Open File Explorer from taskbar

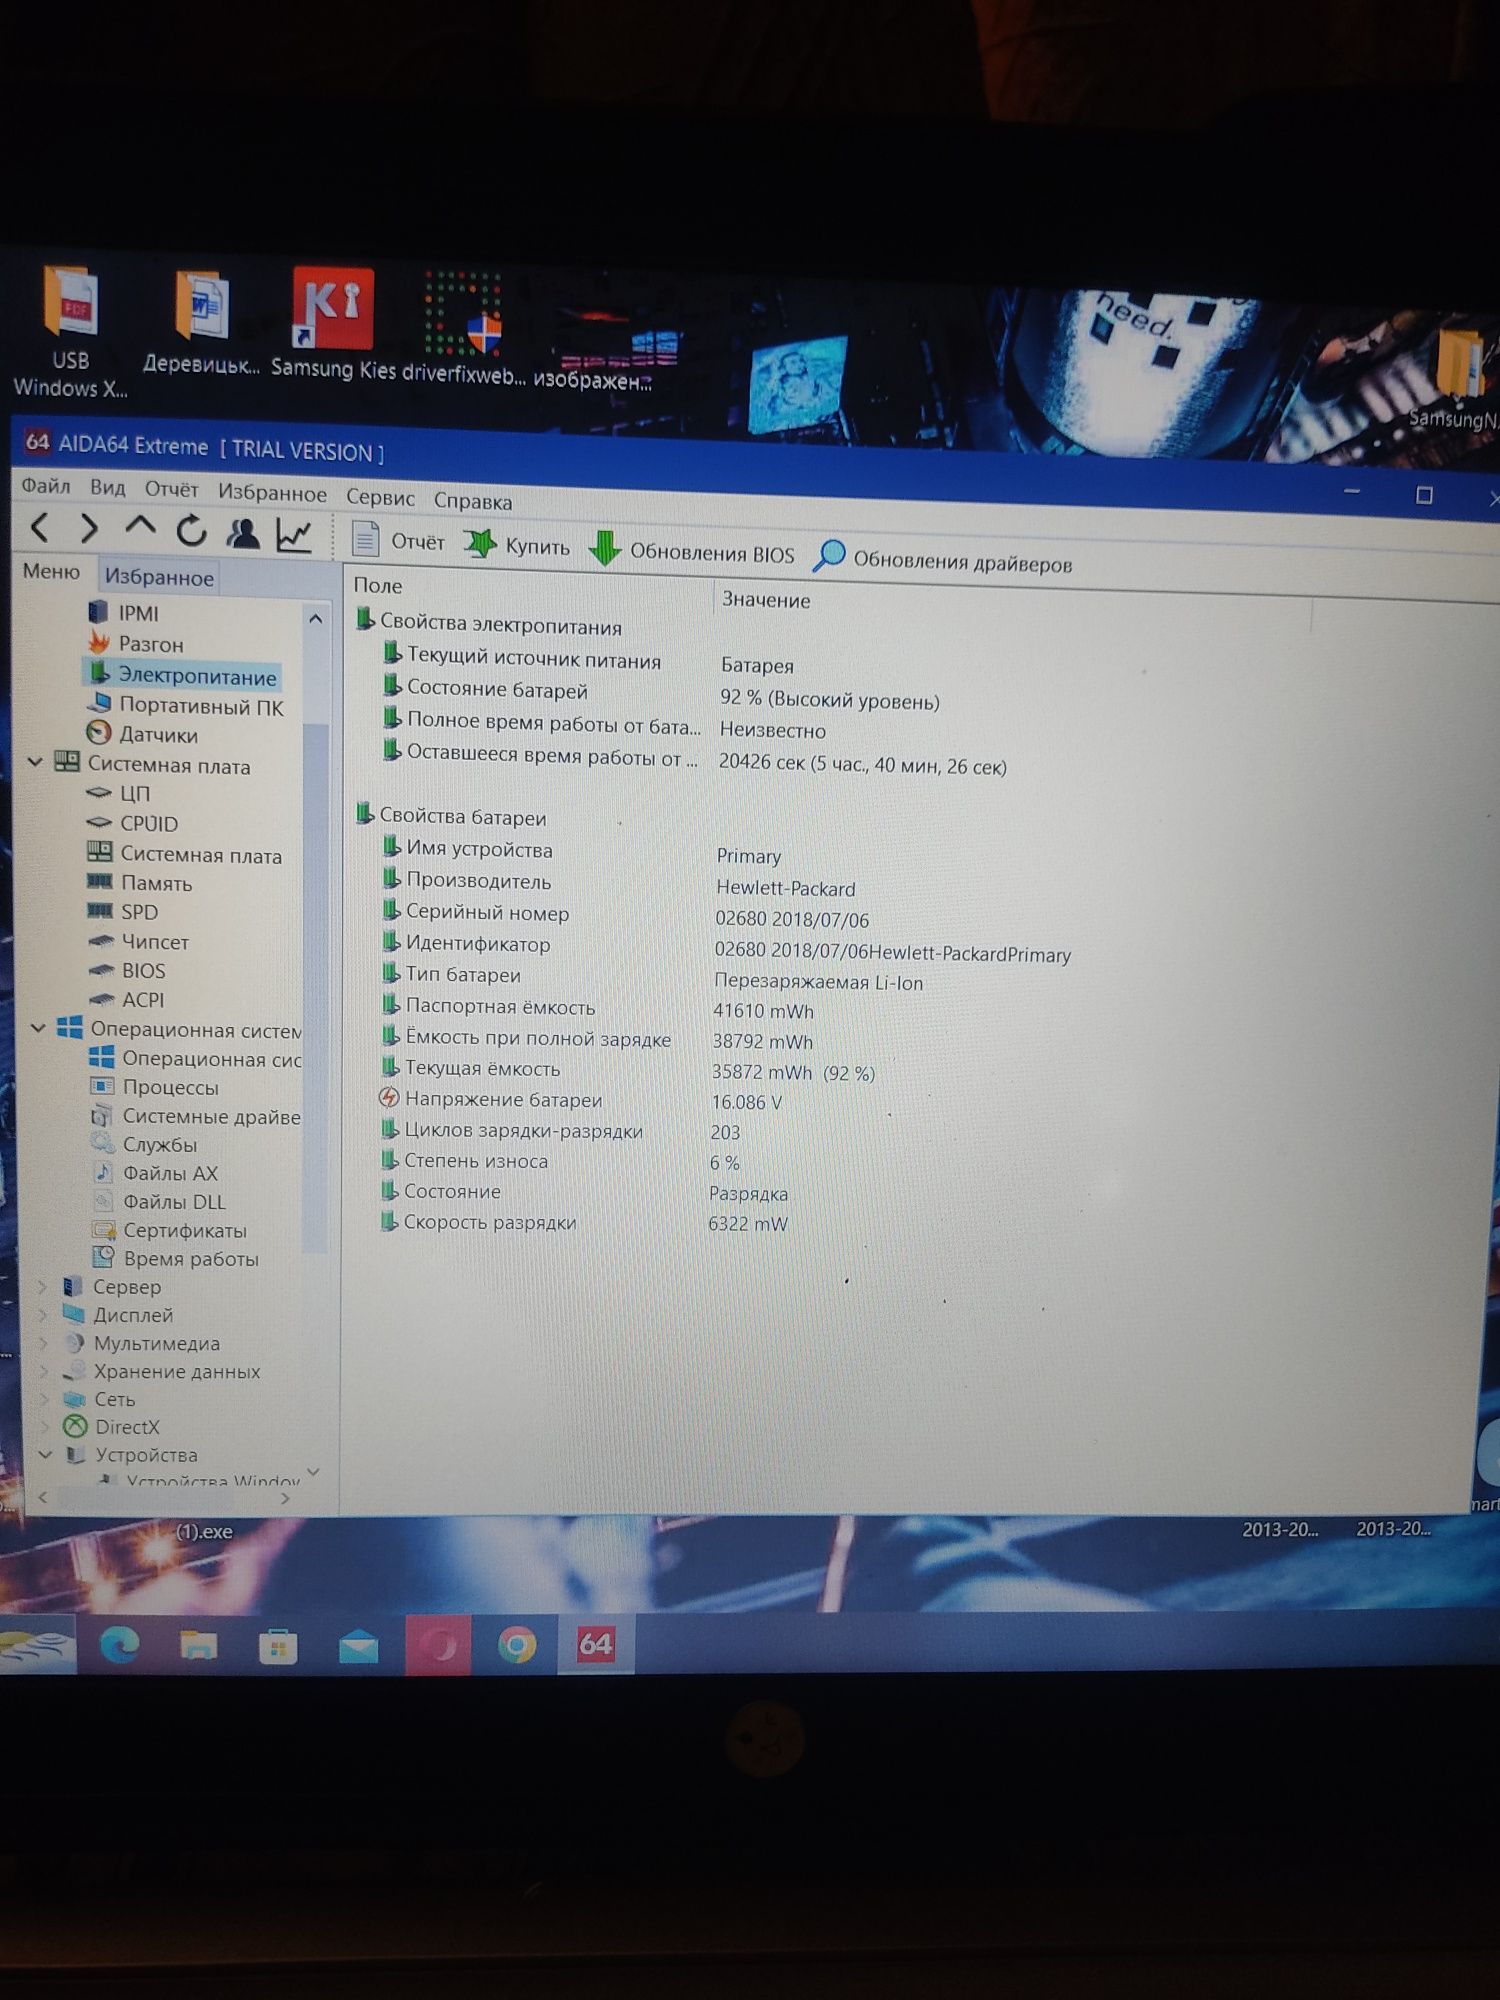point(198,1645)
